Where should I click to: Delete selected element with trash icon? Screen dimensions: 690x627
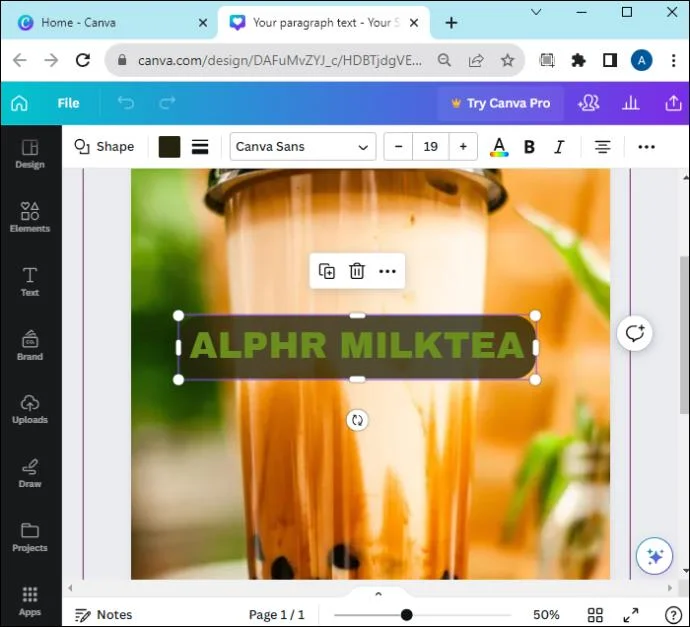click(356, 271)
